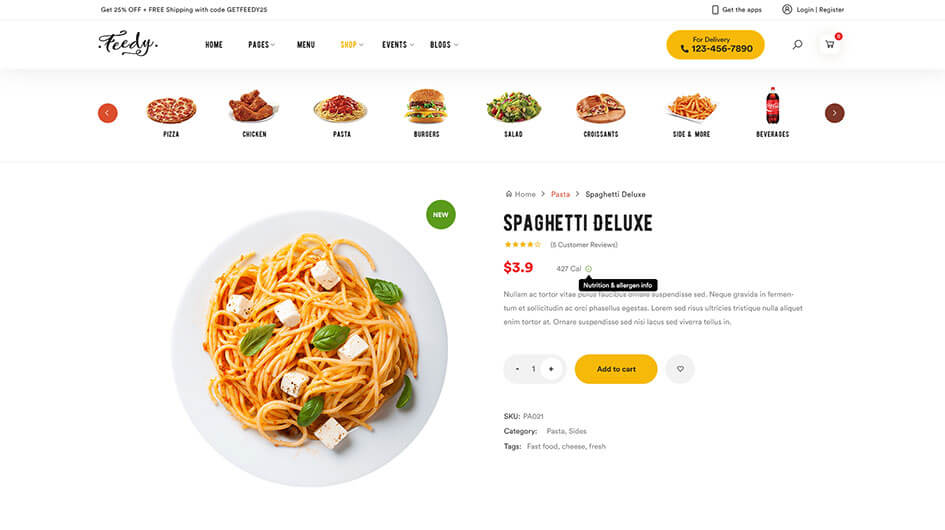
Task: Add Spaghetti Deluxe to wishlist heart
Action: (x=680, y=369)
